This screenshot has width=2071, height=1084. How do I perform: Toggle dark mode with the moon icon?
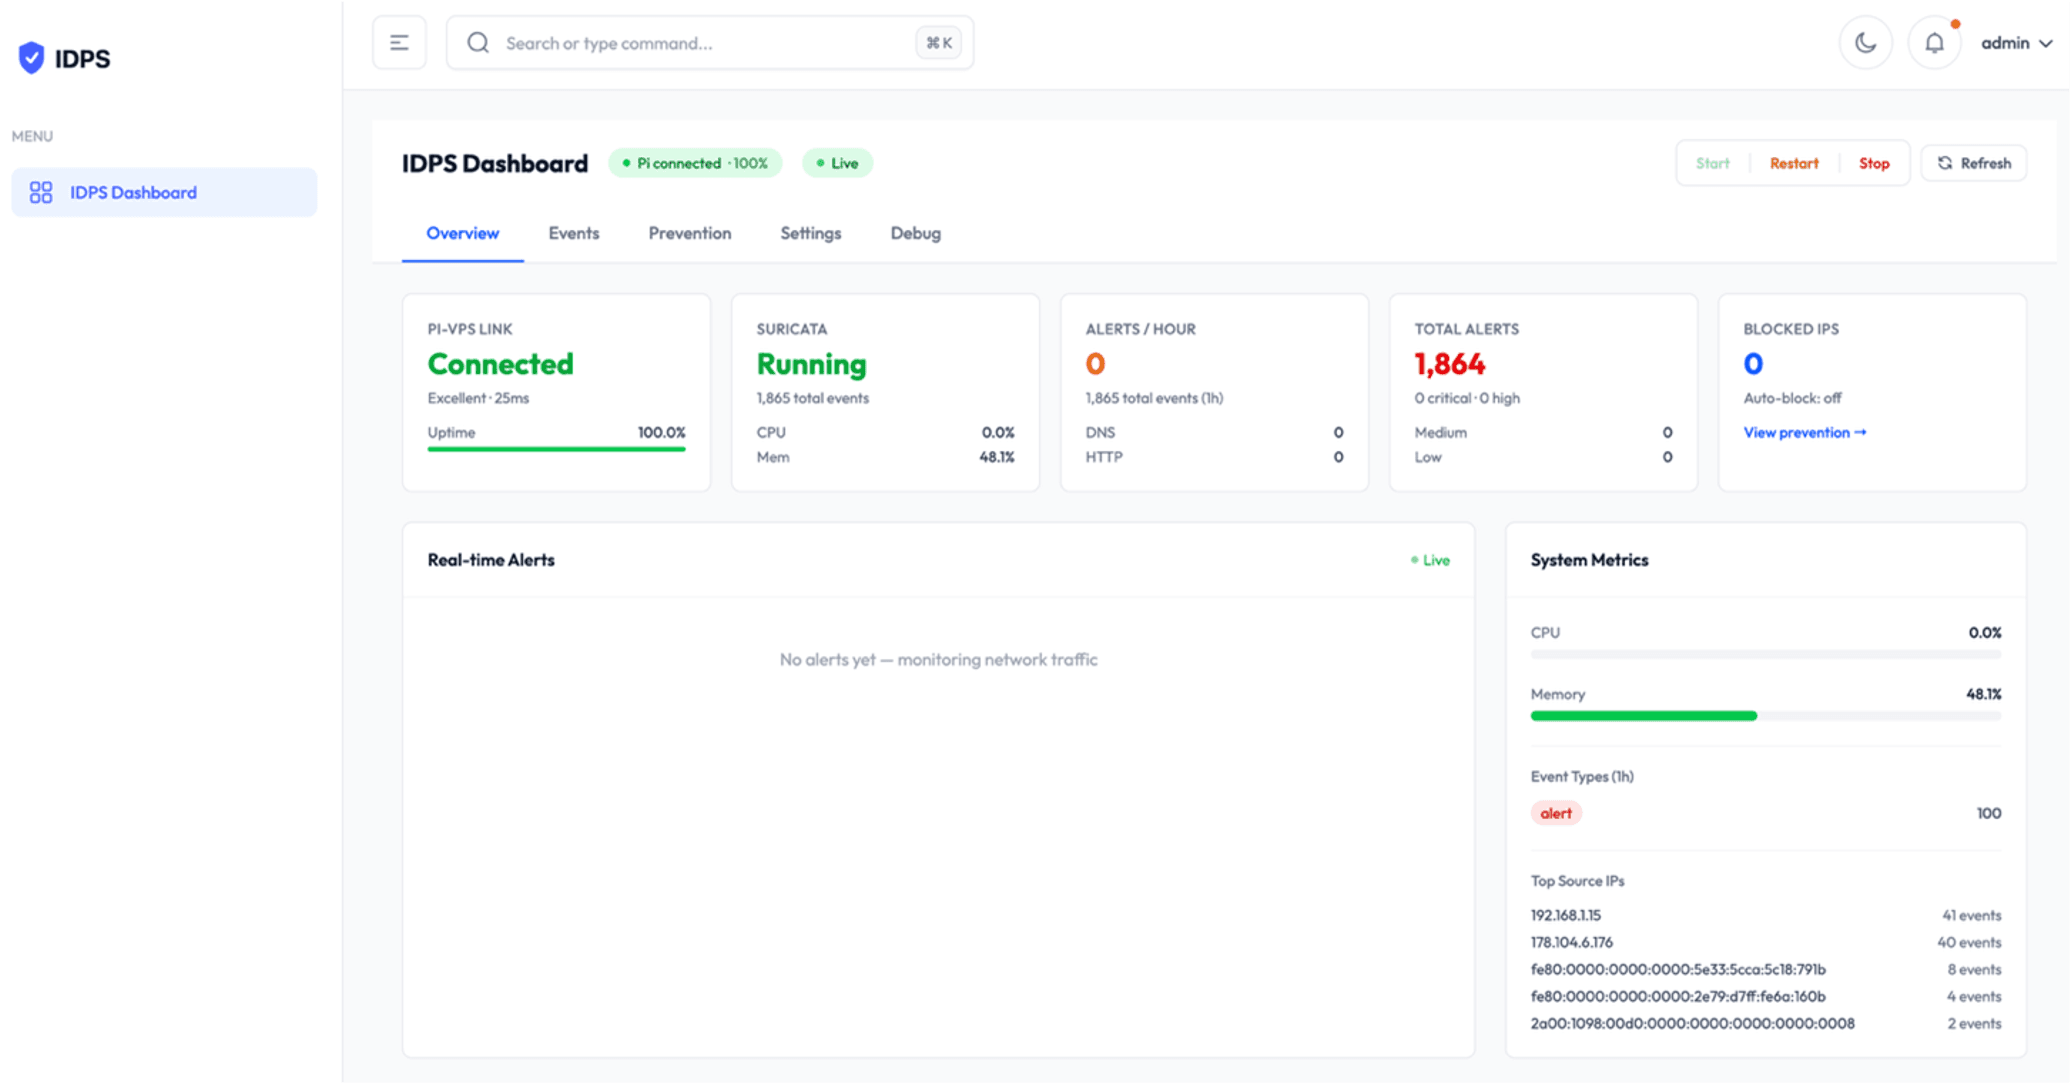click(x=1865, y=43)
